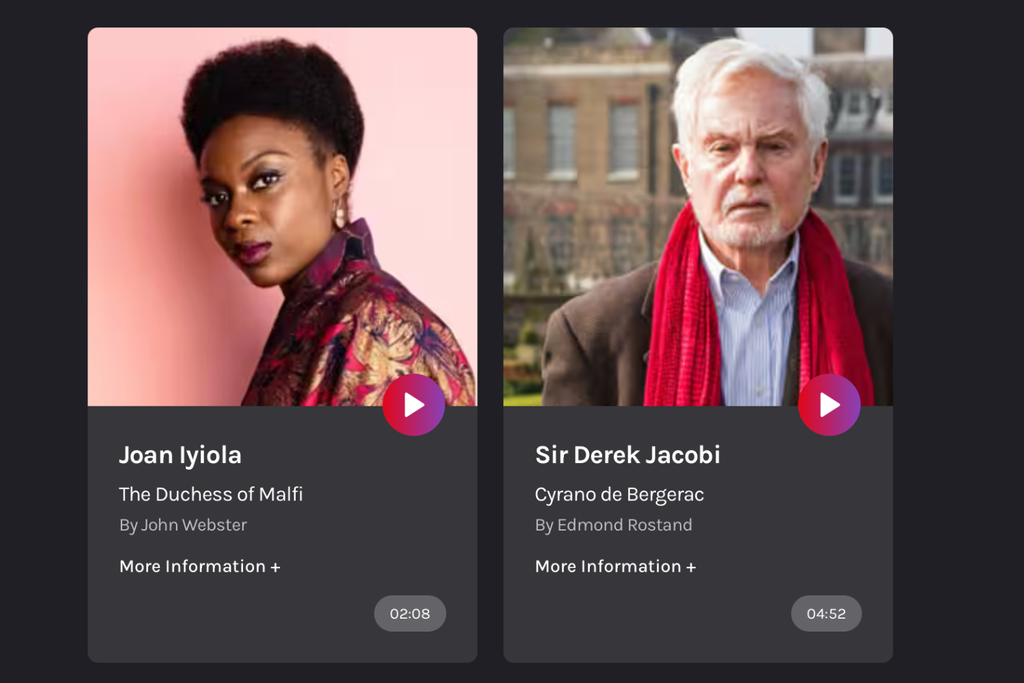Click the Sir Derek Jacobi name heading
Viewport: 1024px width, 683px height.
click(628, 455)
